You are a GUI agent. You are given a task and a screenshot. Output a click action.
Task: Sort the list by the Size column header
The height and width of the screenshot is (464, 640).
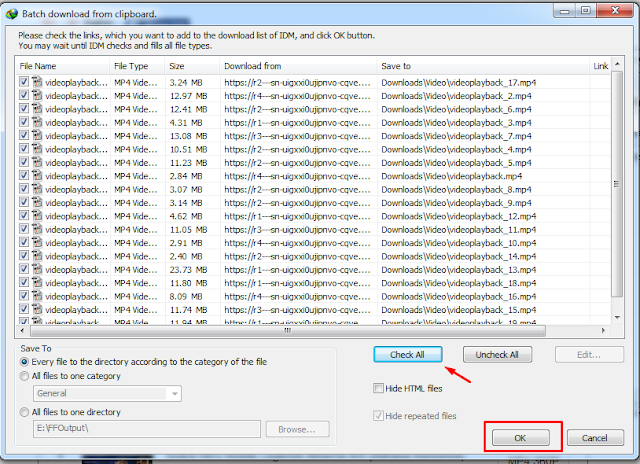pos(190,66)
